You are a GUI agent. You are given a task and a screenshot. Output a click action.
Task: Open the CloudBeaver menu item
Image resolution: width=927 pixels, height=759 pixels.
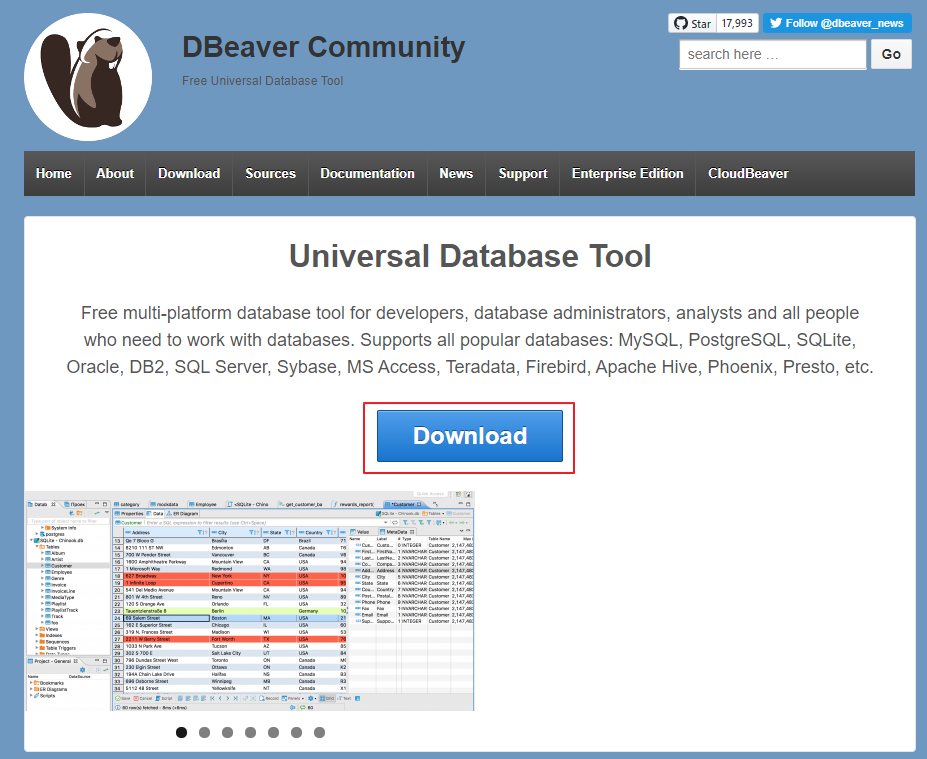[748, 173]
